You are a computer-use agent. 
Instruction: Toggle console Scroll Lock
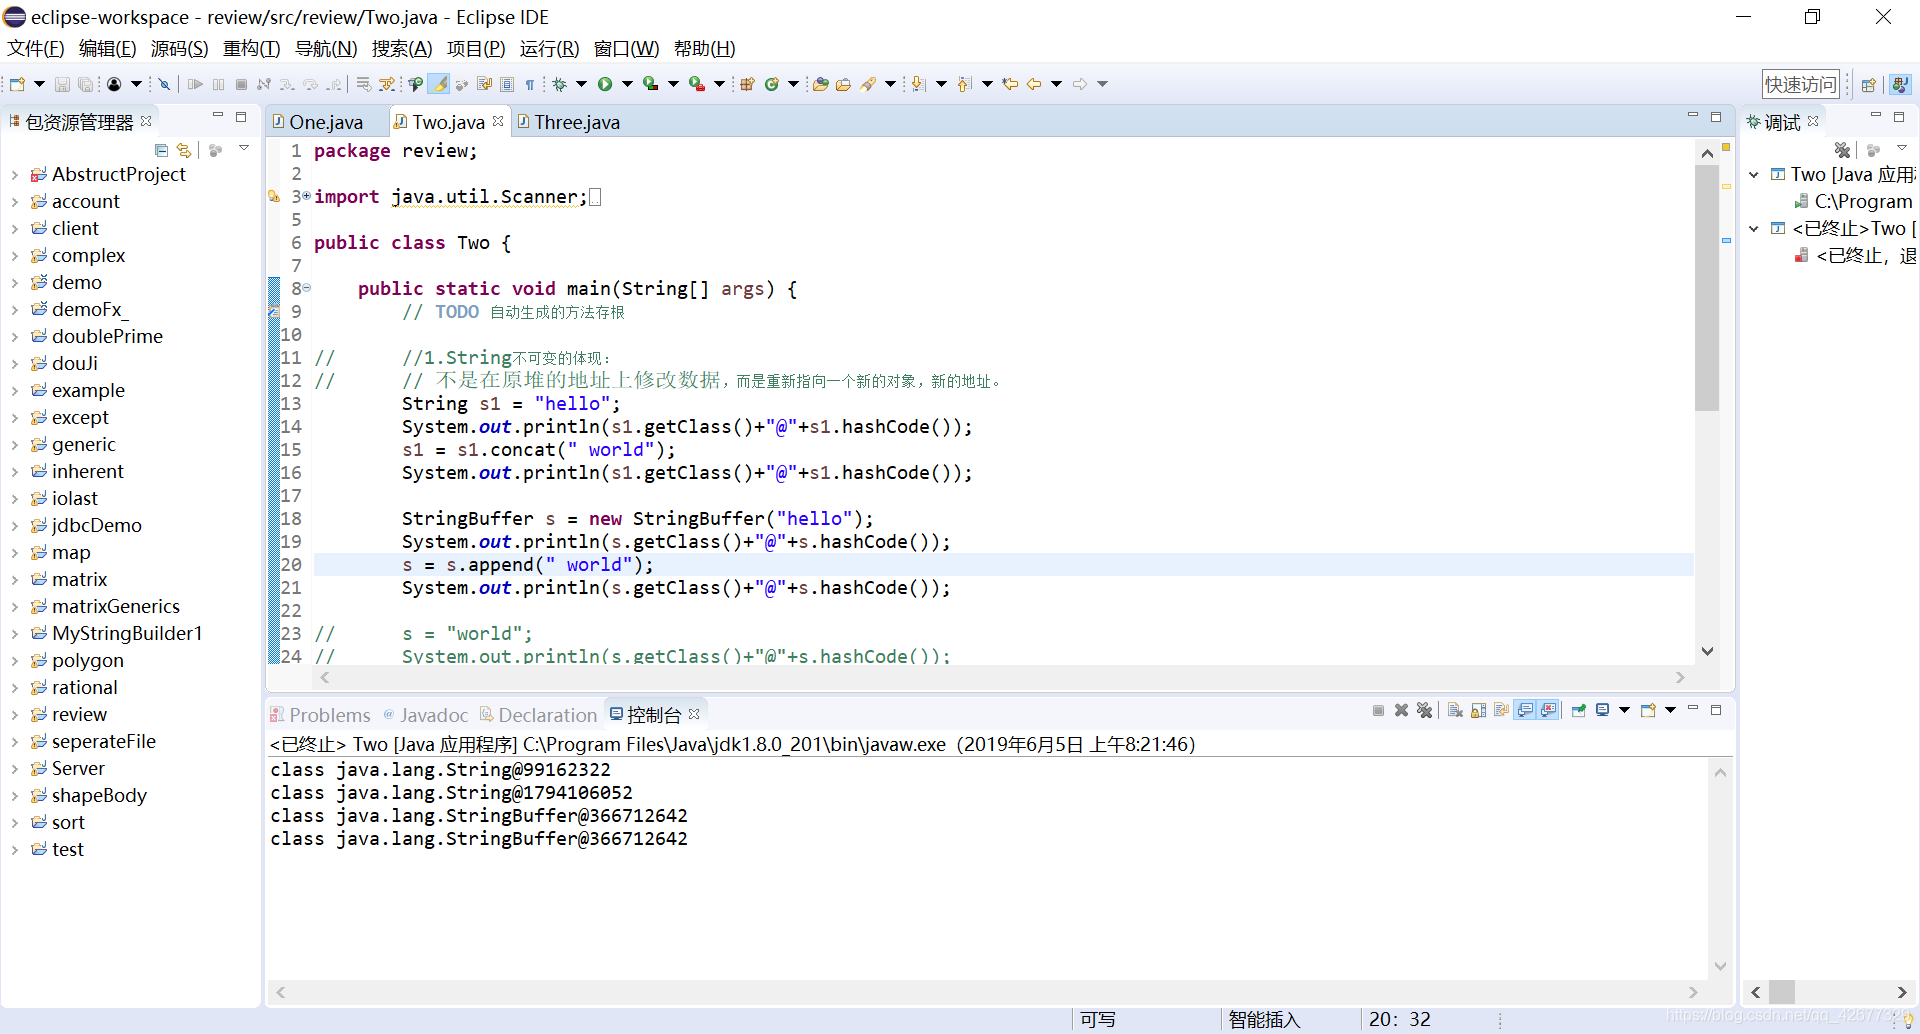(1478, 710)
